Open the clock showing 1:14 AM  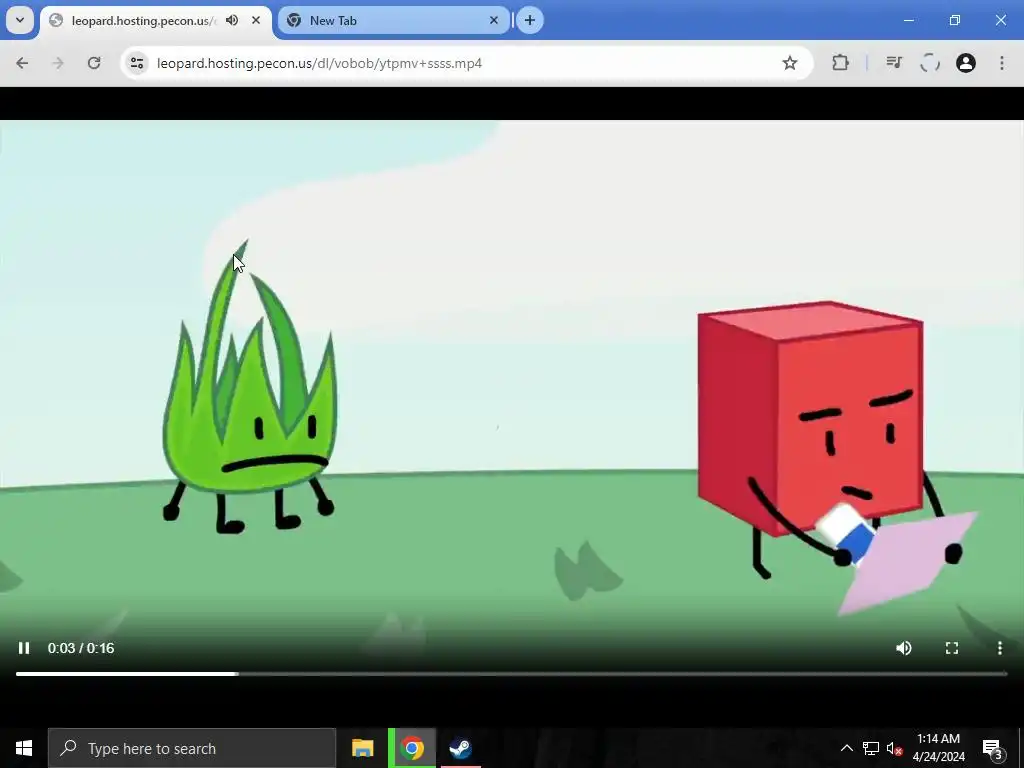(938, 748)
